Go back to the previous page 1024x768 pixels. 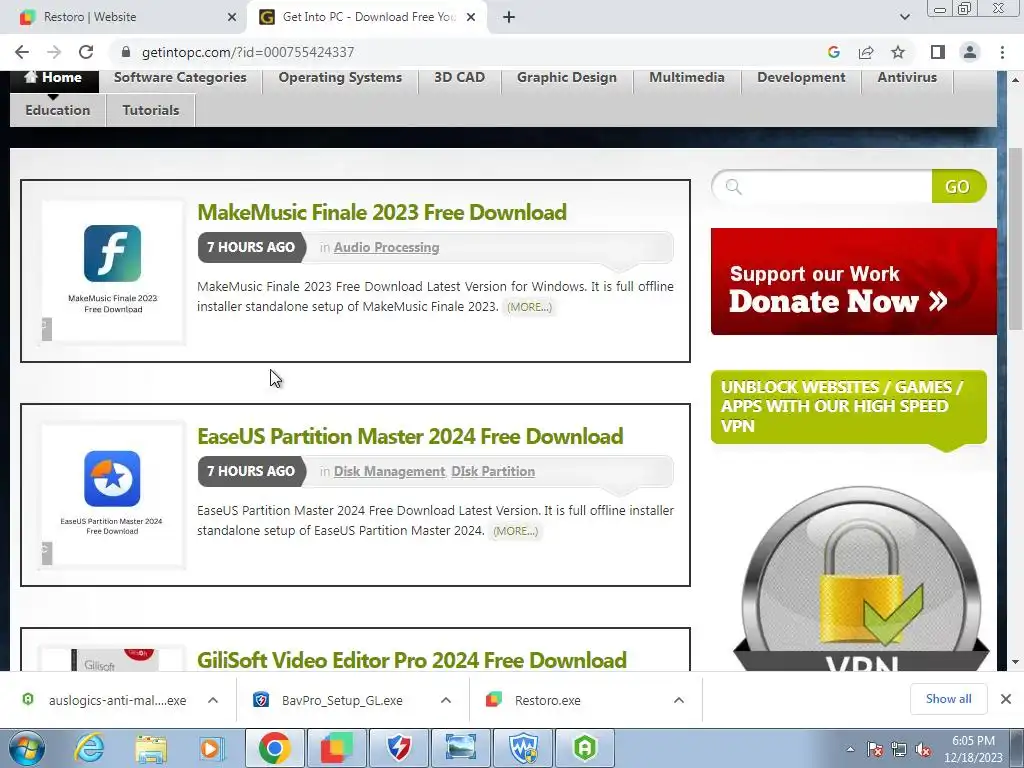22,52
